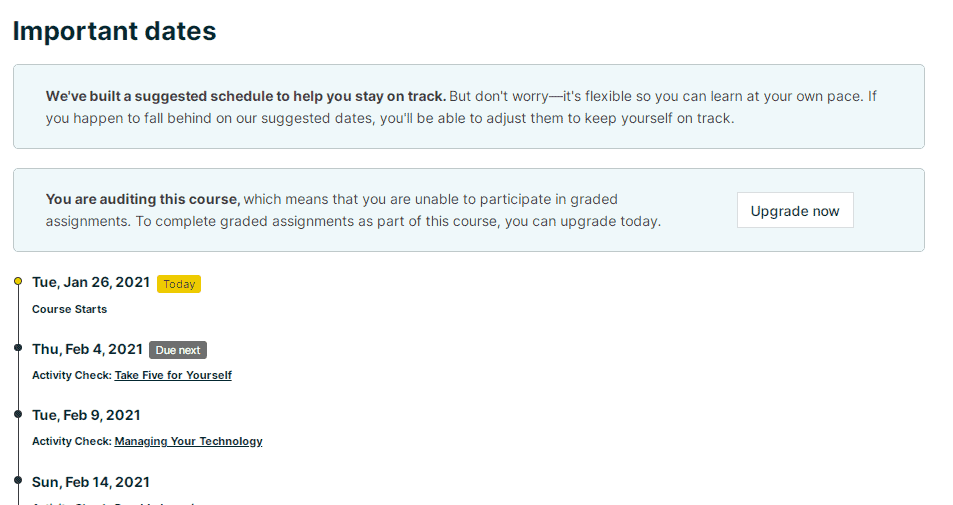
Task: Click the yellow timeline dot for Jan 26
Action: coord(18,282)
